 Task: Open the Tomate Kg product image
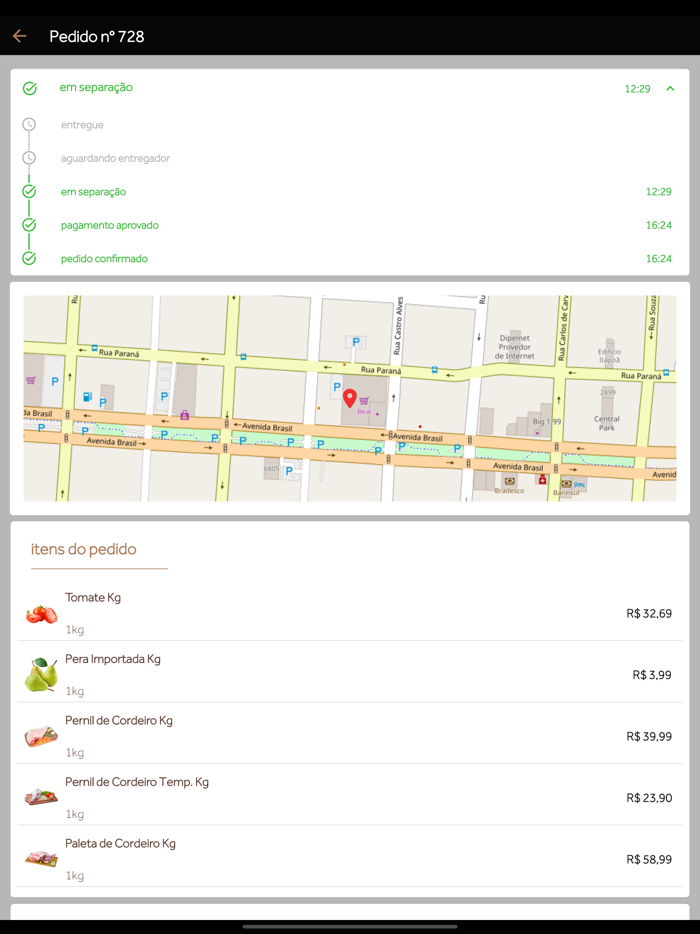click(x=41, y=614)
